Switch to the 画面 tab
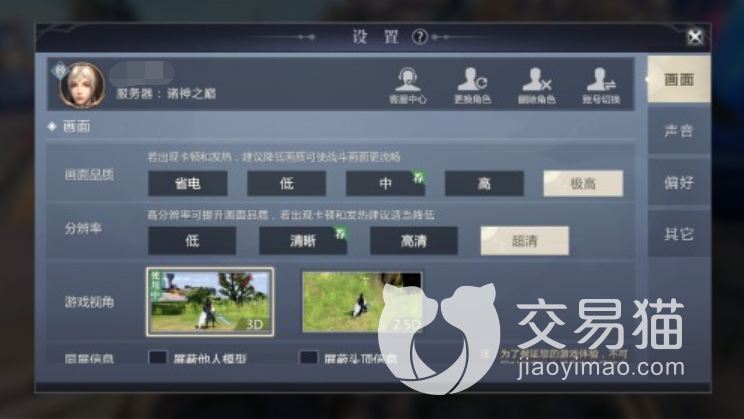This screenshot has height=419, width=744. pyautogui.click(x=679, y=79)
